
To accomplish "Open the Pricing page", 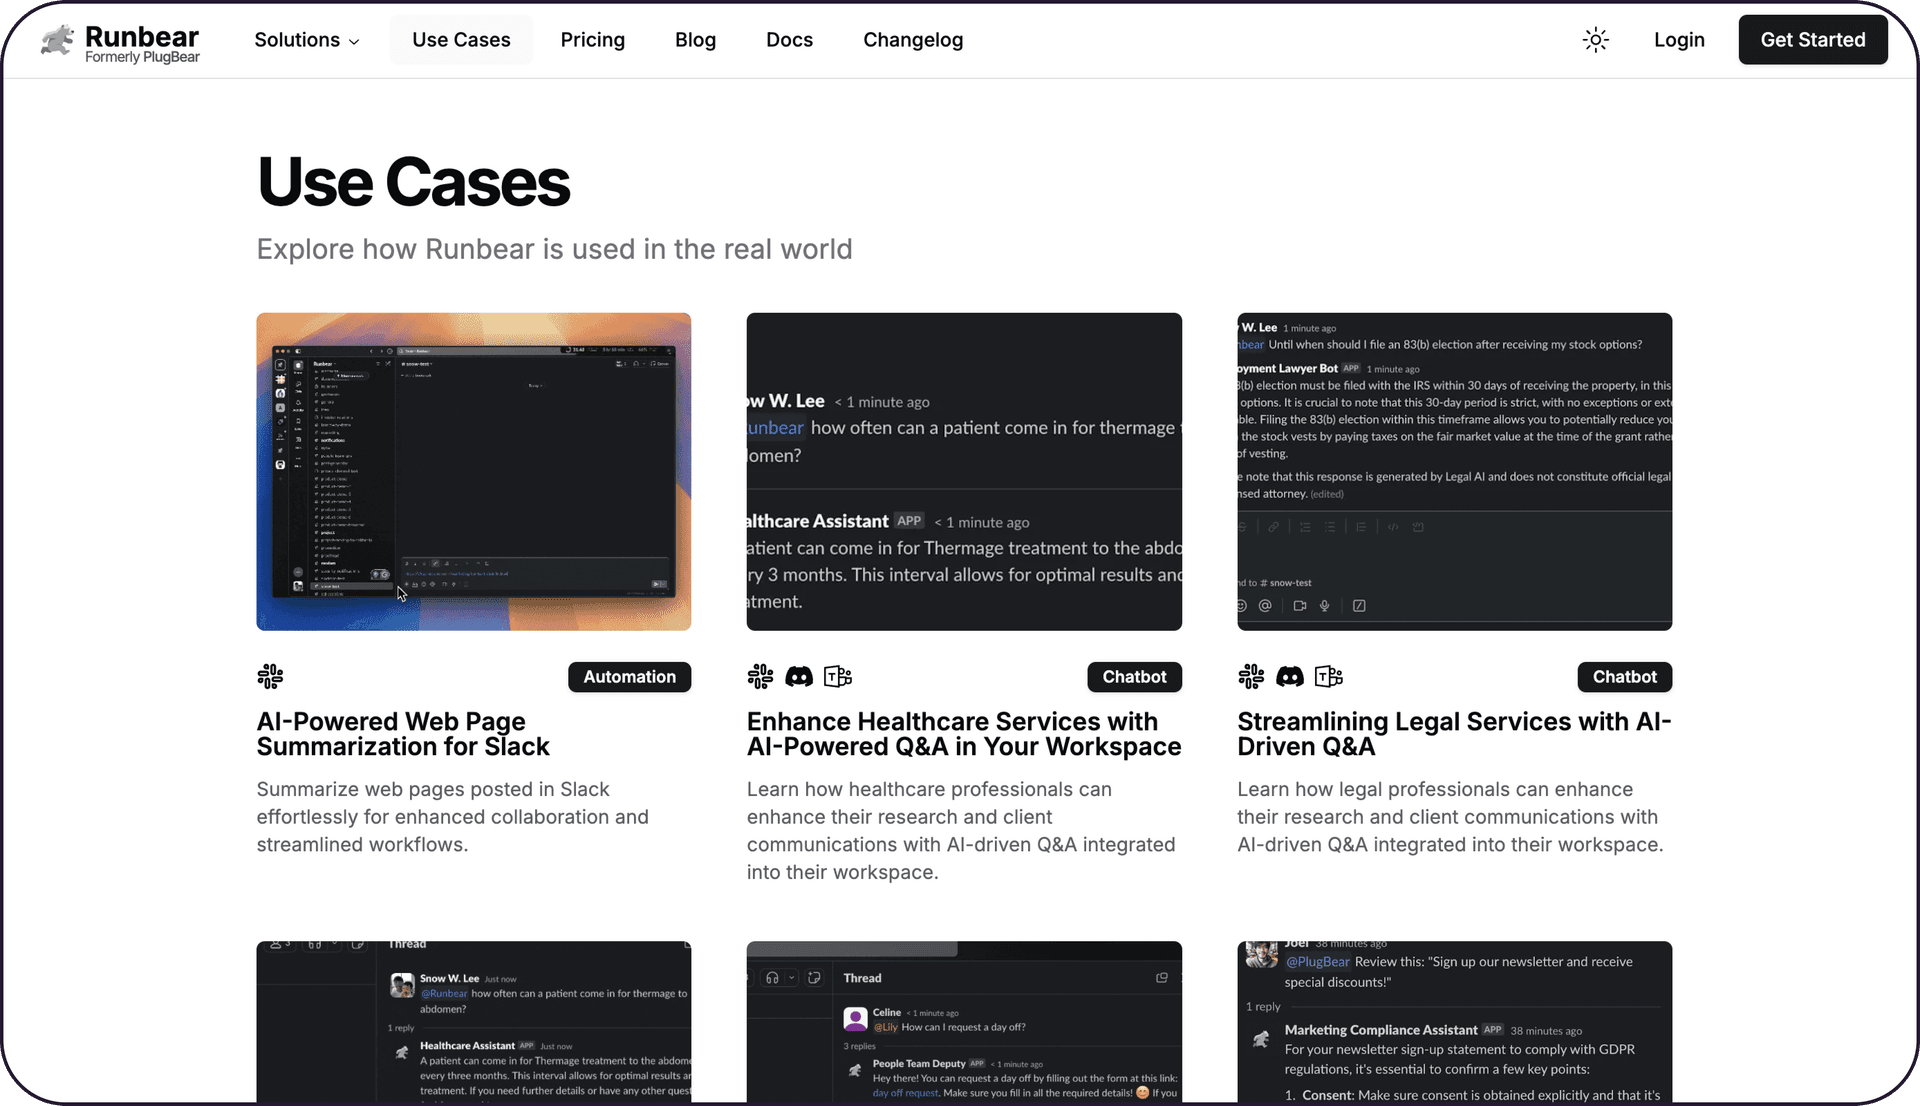I will click(592, 40).
